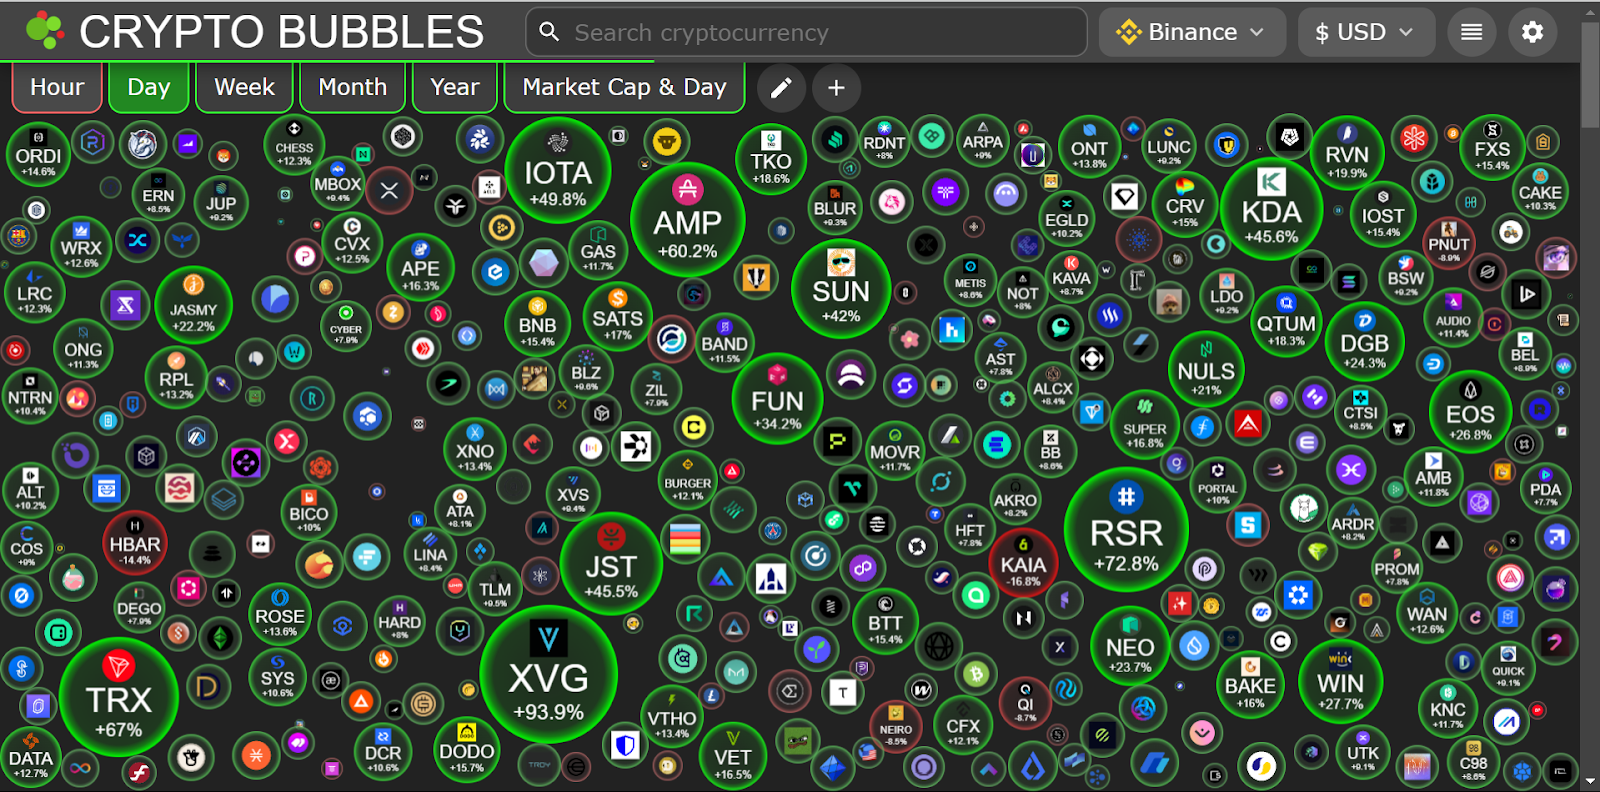
Task: Select the RSR +72.8% bubble
Action: click(1126, 530)
